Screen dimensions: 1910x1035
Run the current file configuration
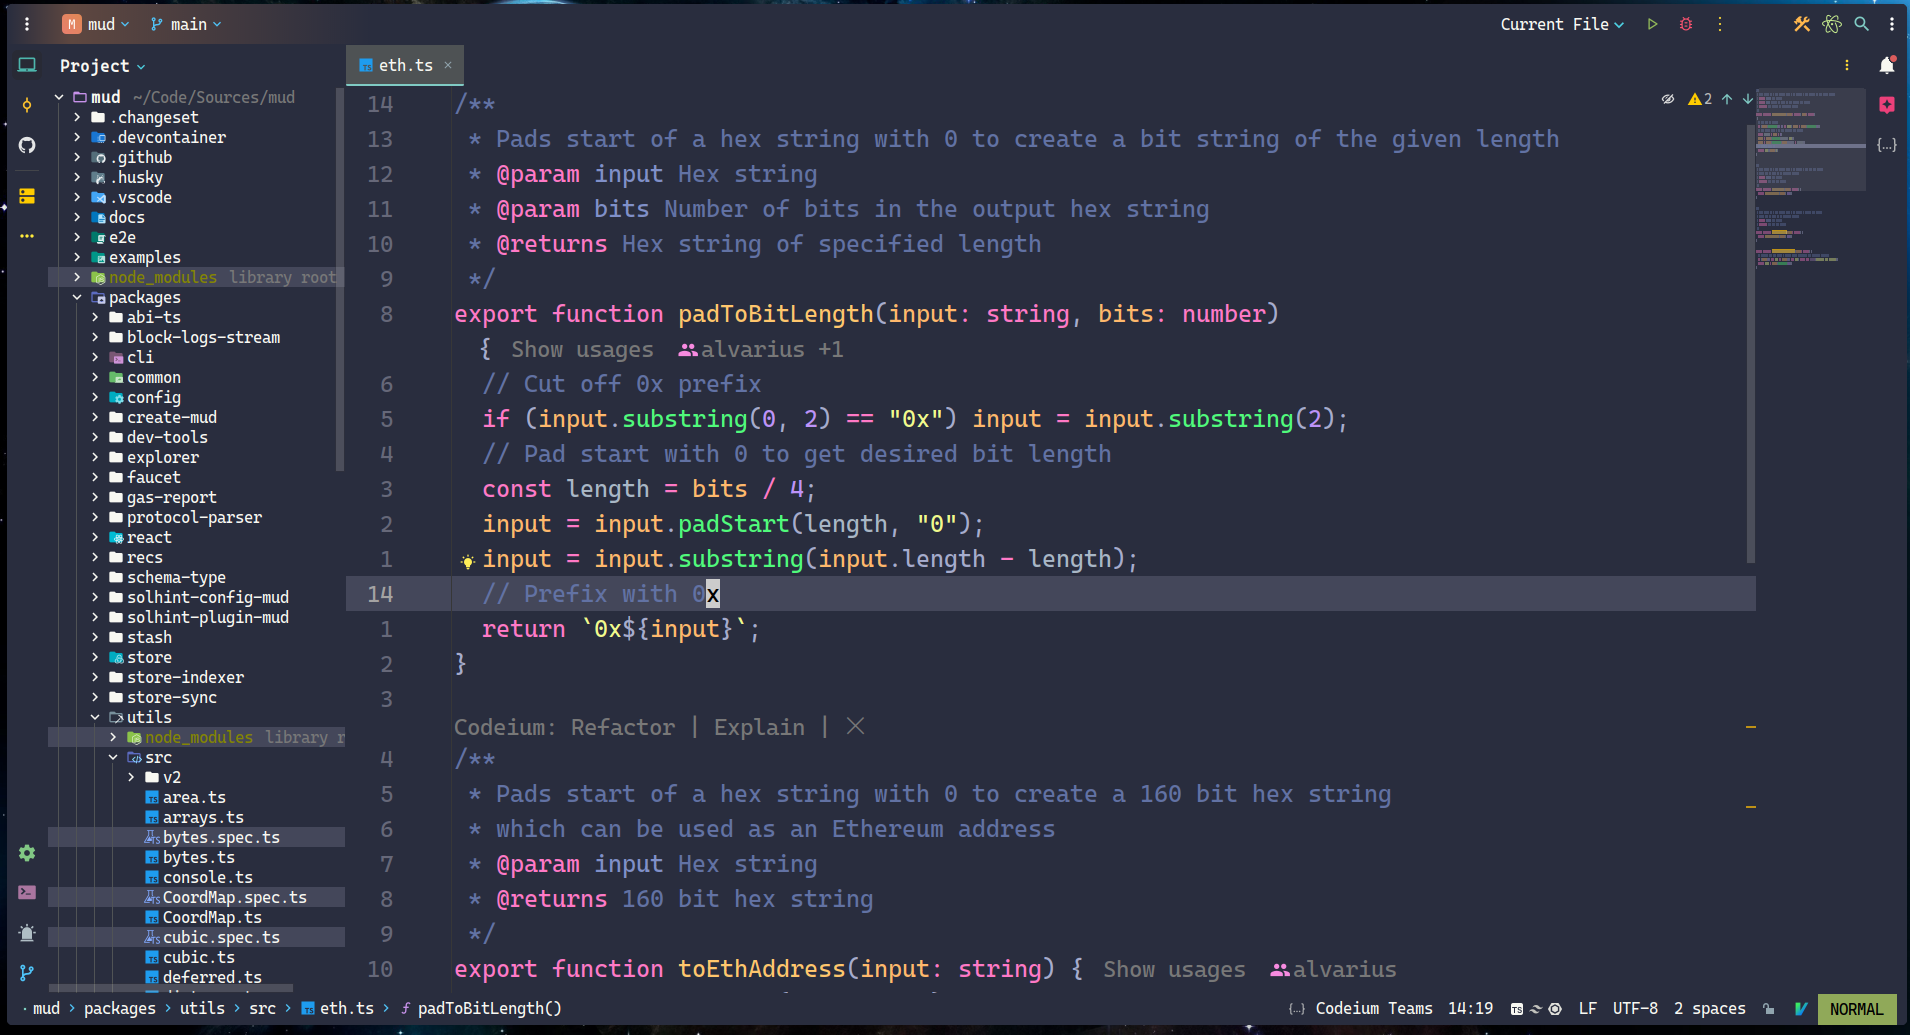[x=1651, y=23]
